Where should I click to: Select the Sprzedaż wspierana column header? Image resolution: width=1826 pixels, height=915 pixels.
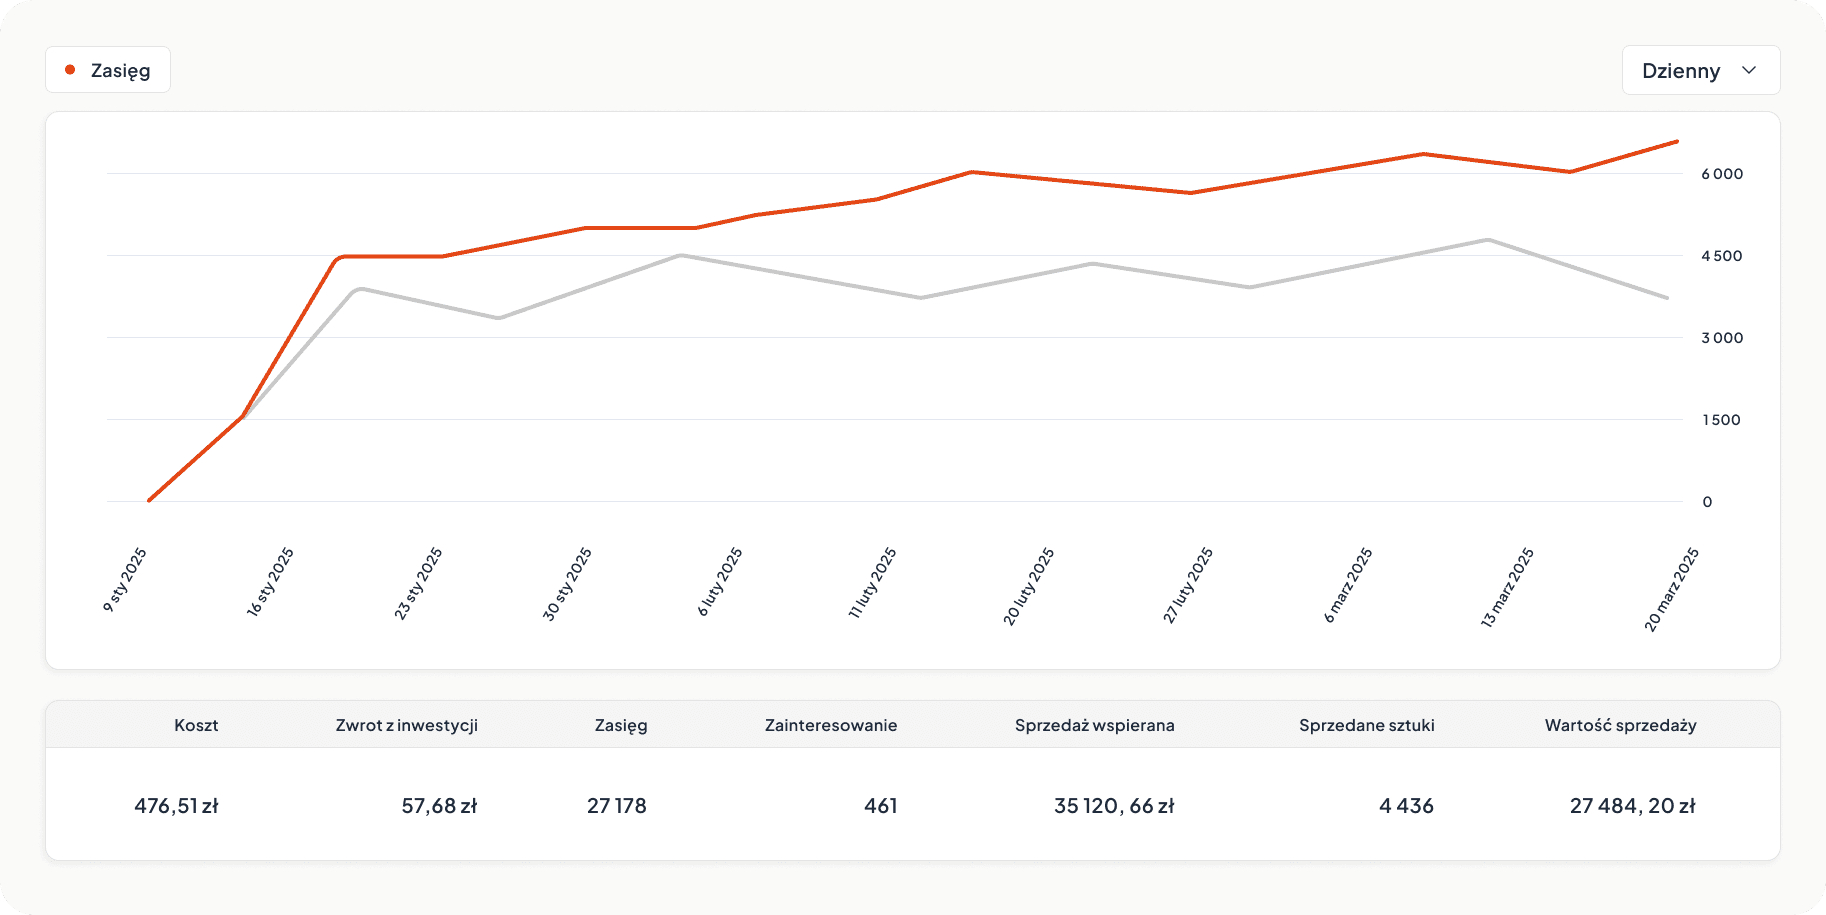(x=1094, y=725)
